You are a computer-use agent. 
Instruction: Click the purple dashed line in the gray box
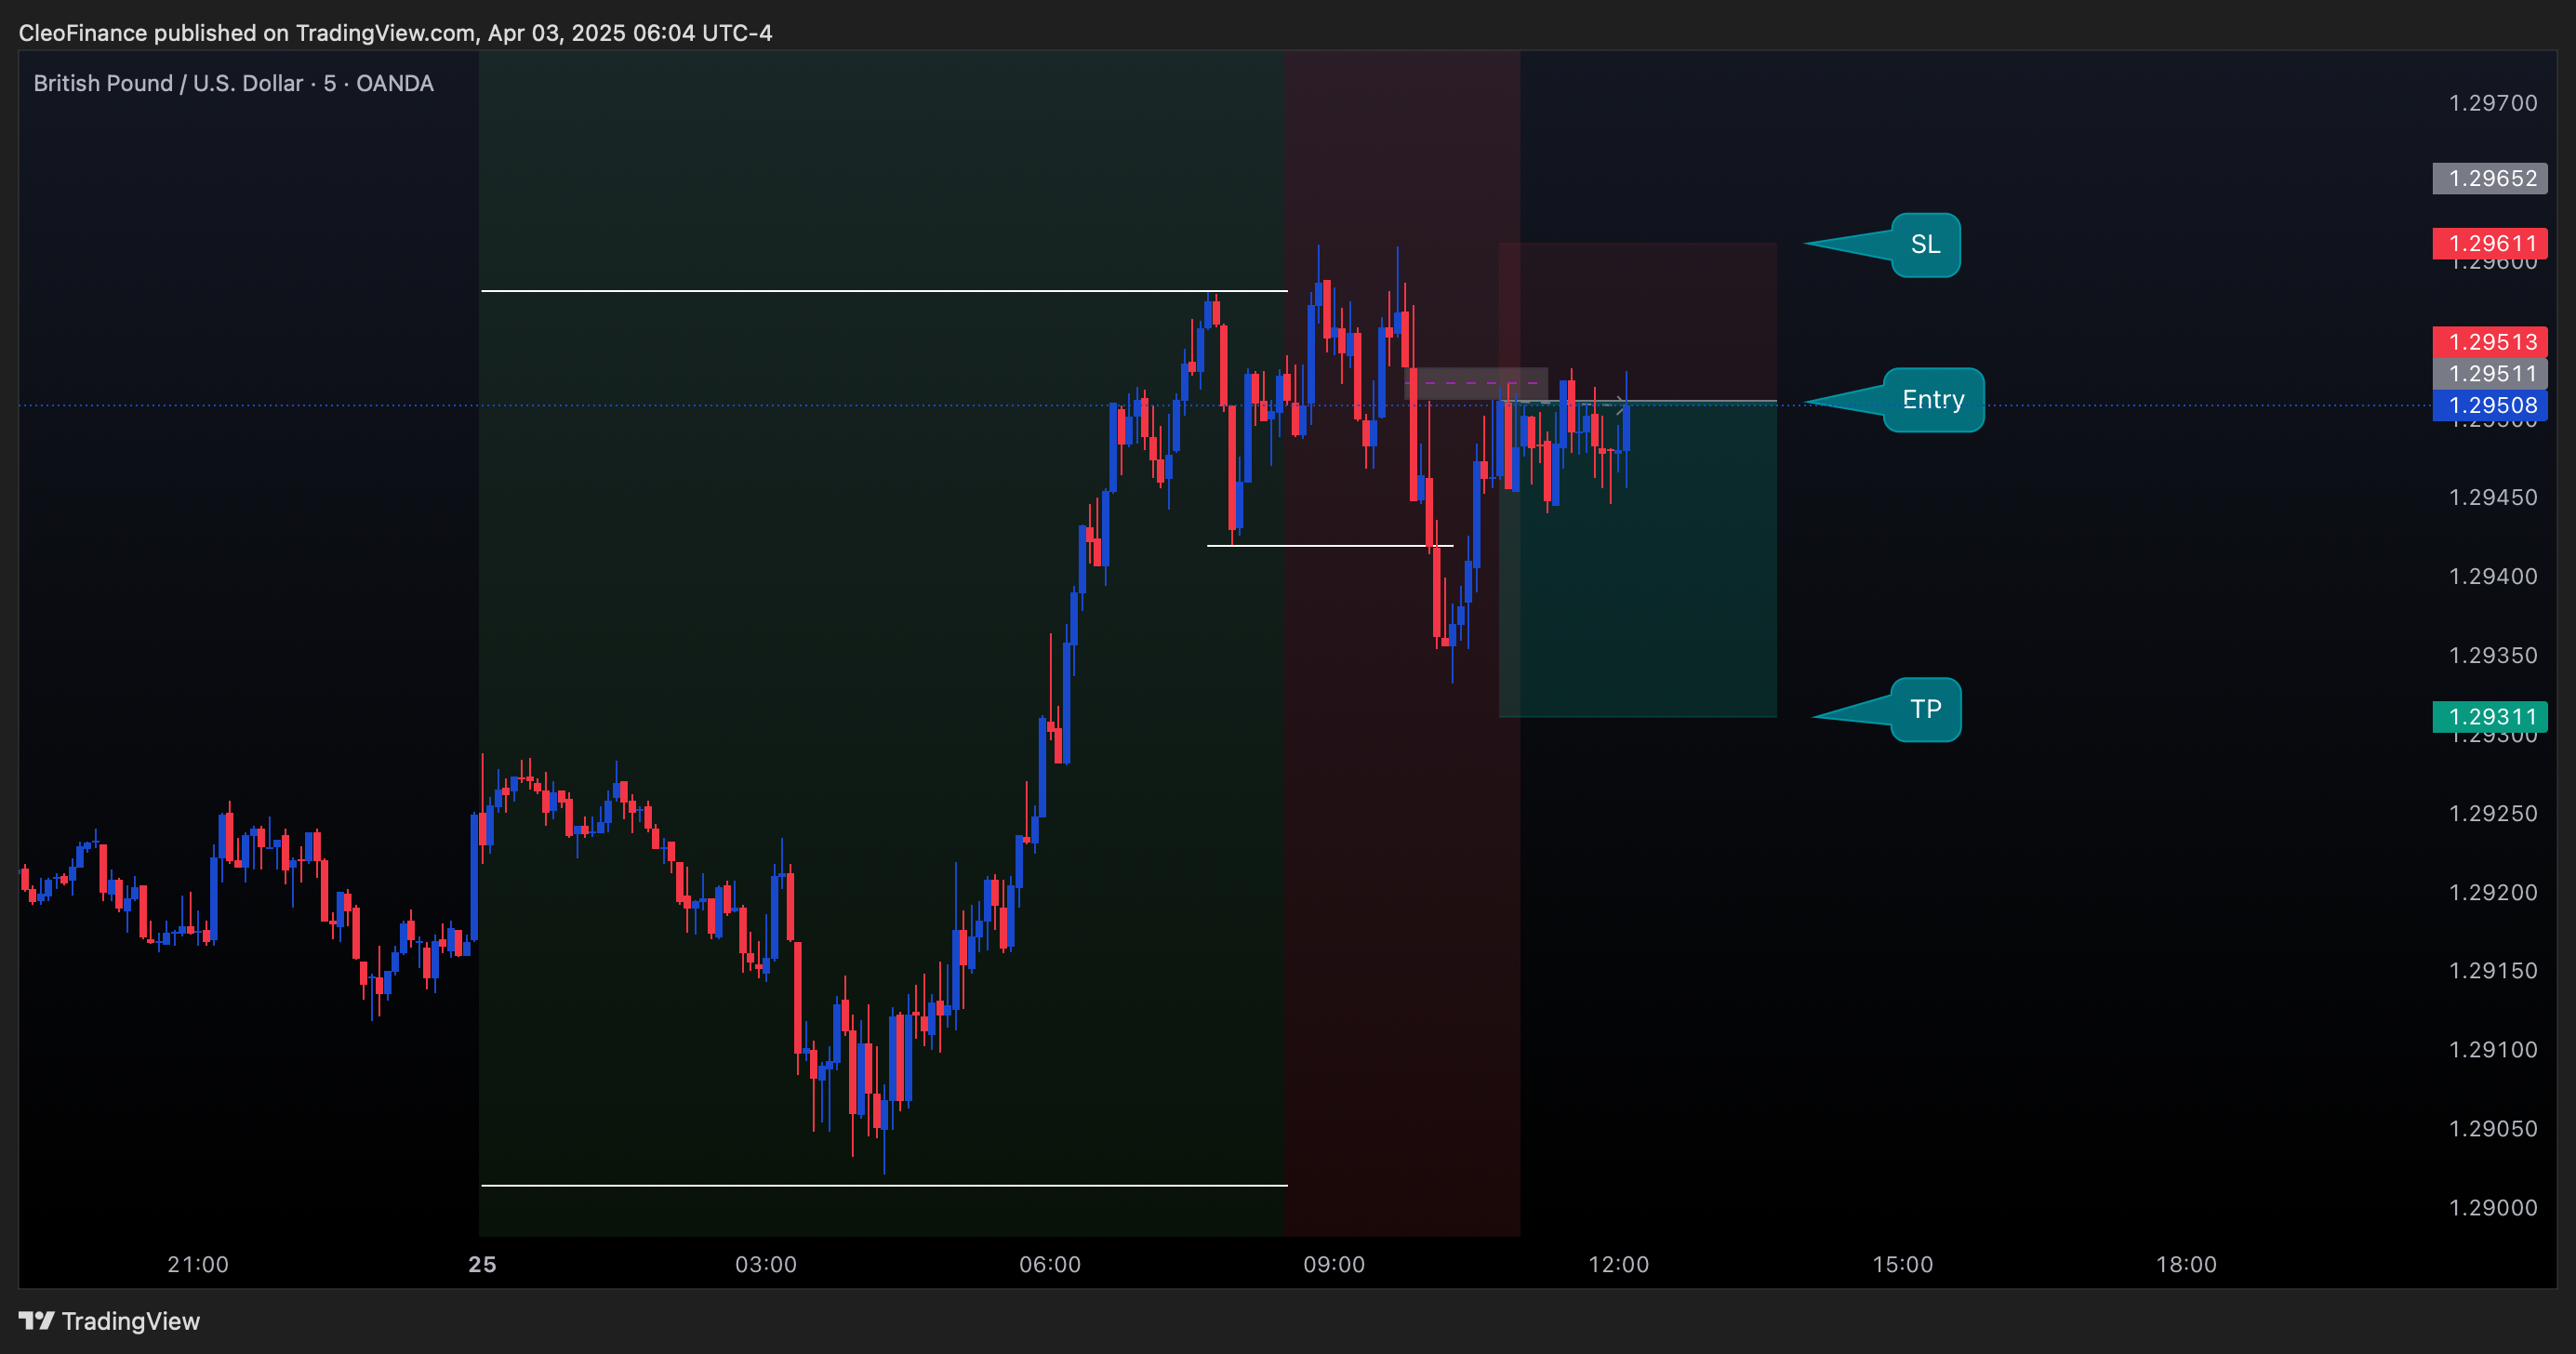coord(1476,383)
